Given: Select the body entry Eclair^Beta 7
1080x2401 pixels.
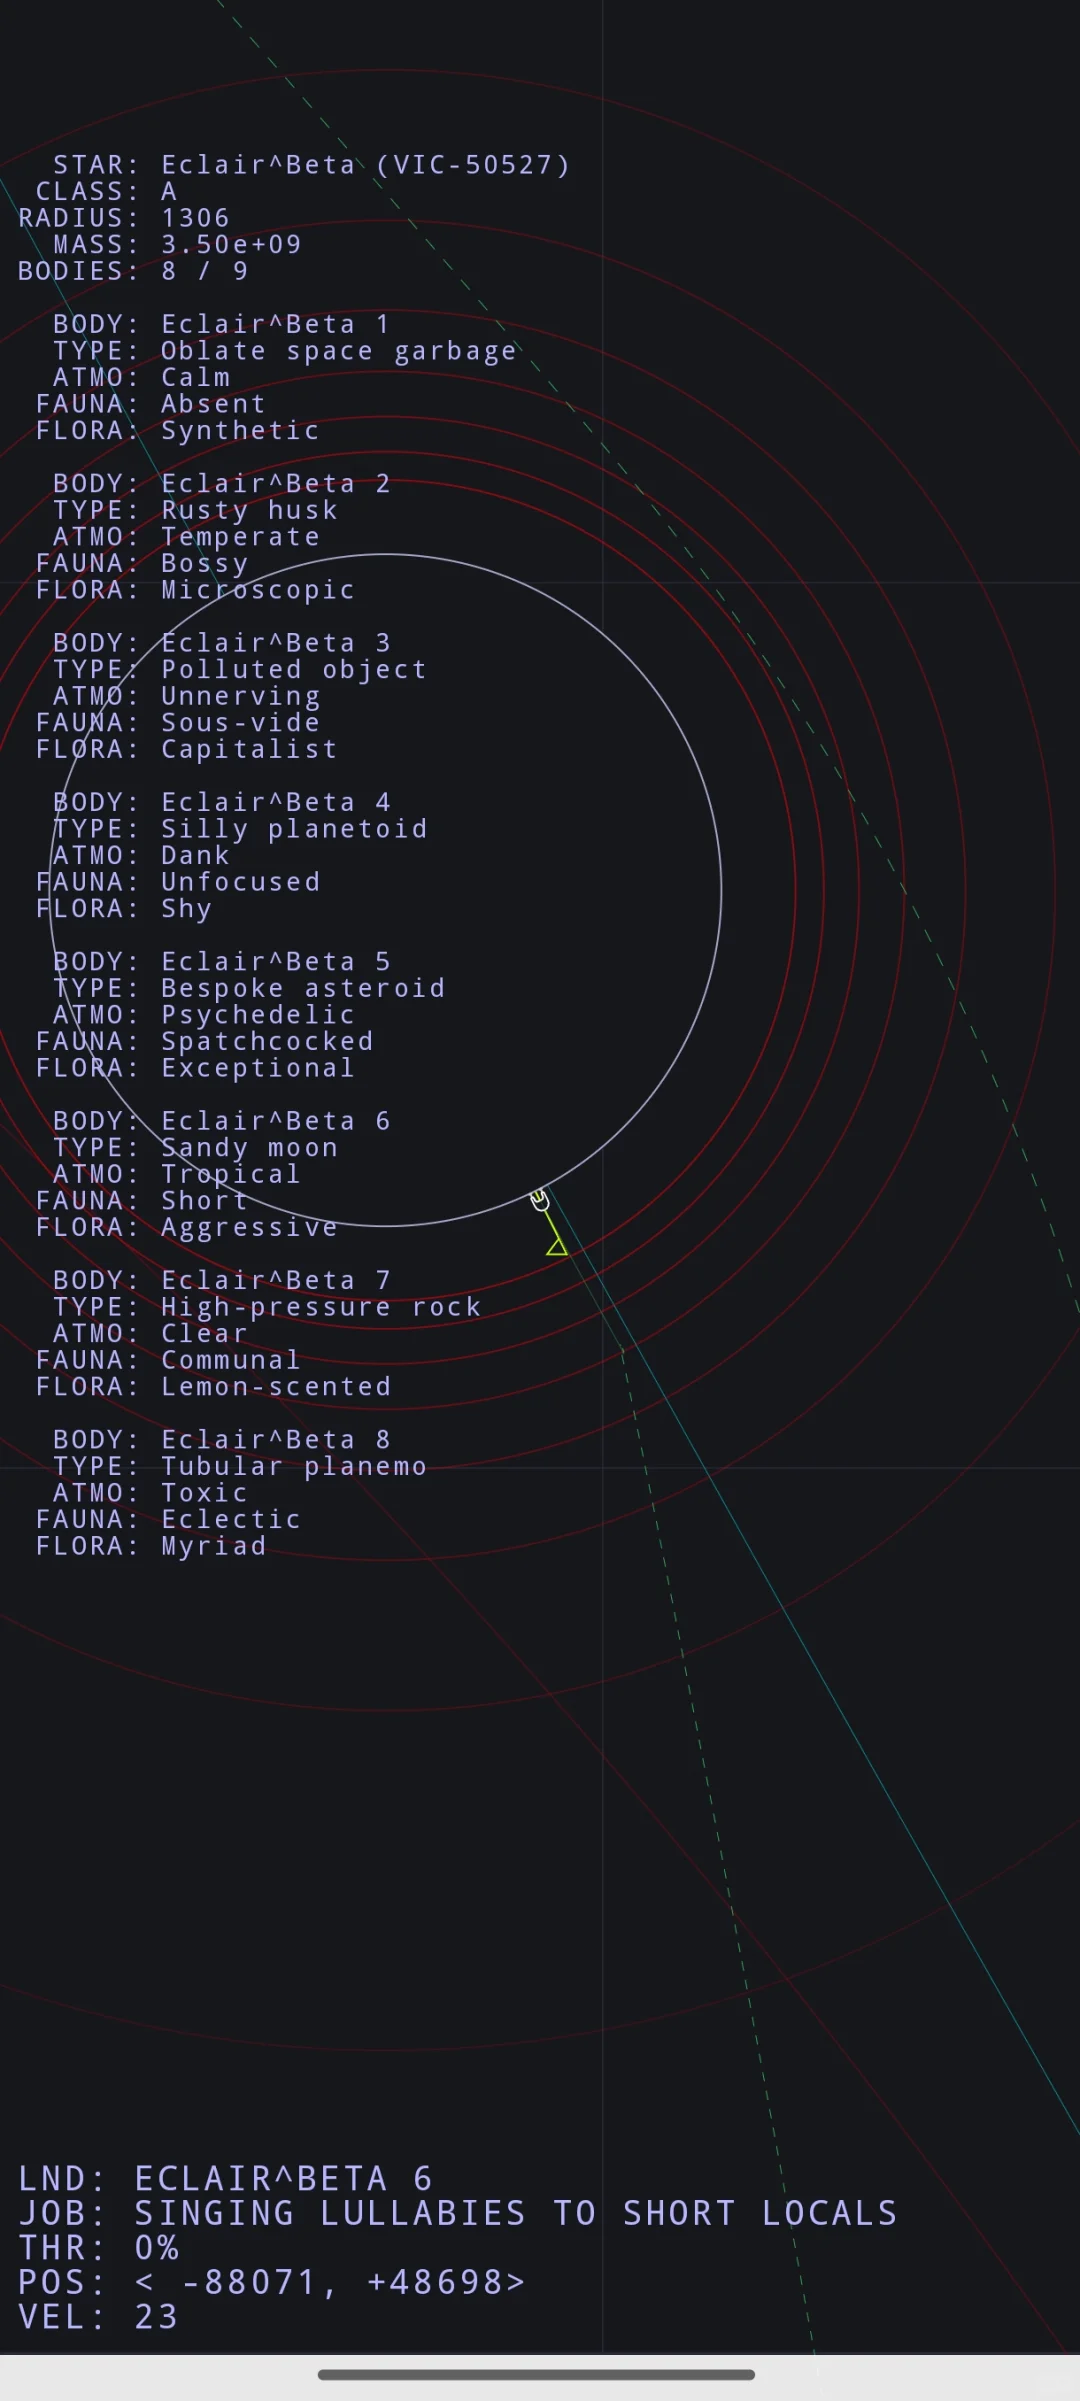Looking at the screenshot, I should point(275,1280).
